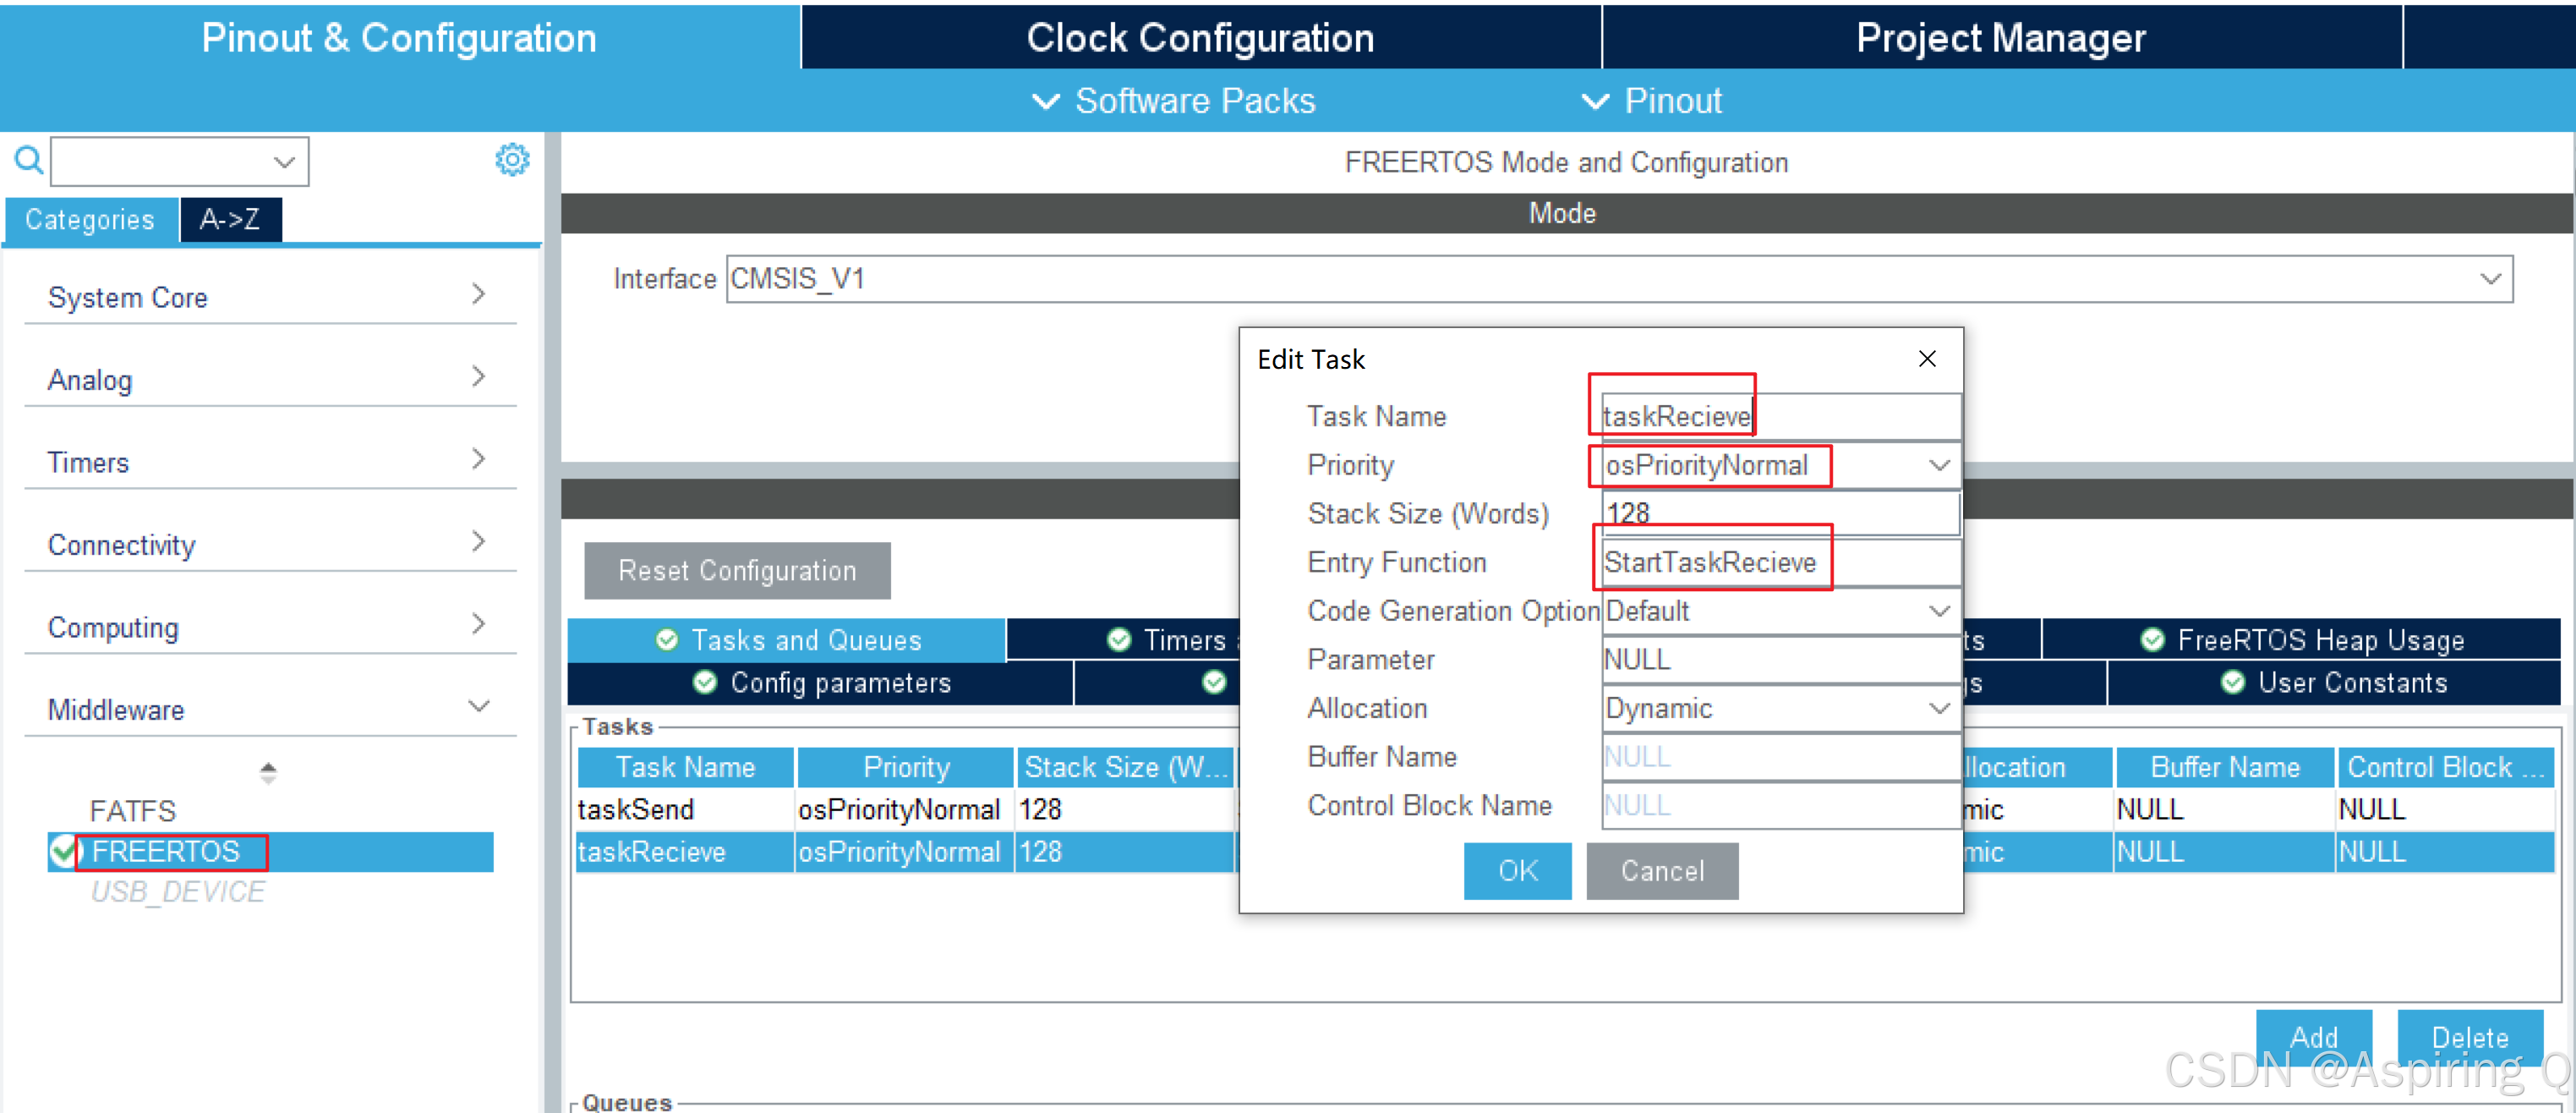Click the Add task button
Image resolution: width=2576 pixels, height=1113 pixels.
(2314, 1037)
